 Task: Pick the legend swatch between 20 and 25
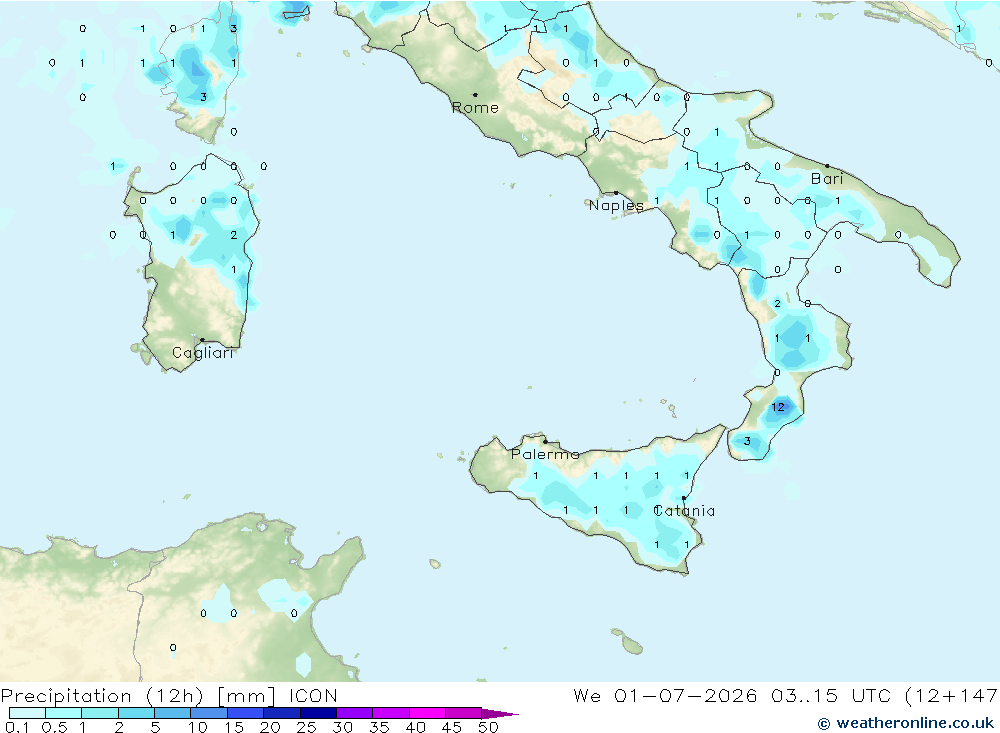282,713
